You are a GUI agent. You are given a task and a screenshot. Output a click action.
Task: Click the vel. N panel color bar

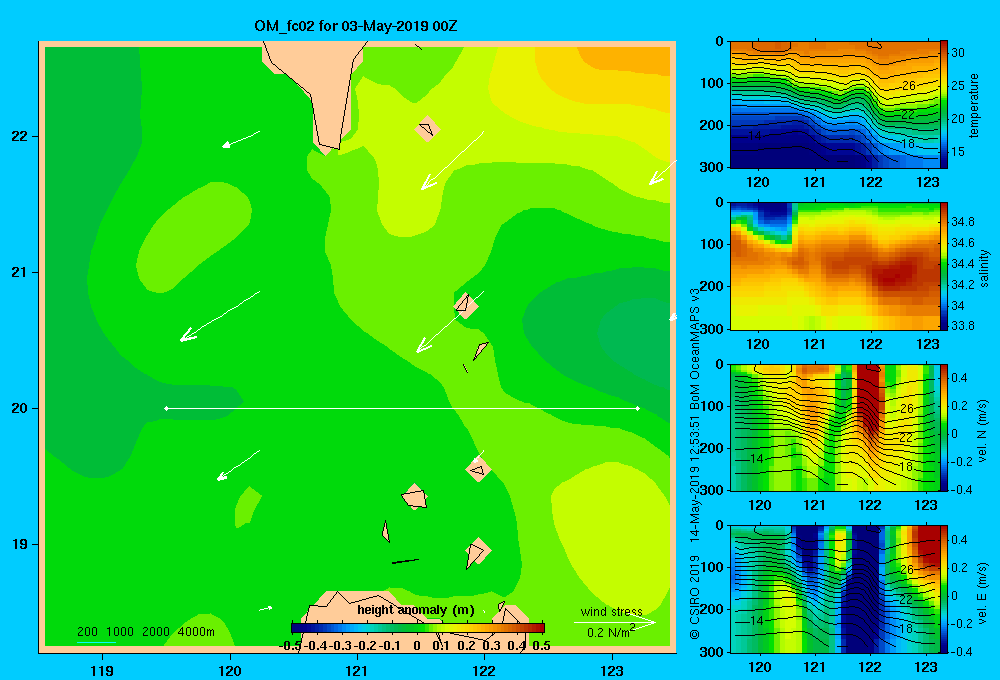click(x=944, y=427)
